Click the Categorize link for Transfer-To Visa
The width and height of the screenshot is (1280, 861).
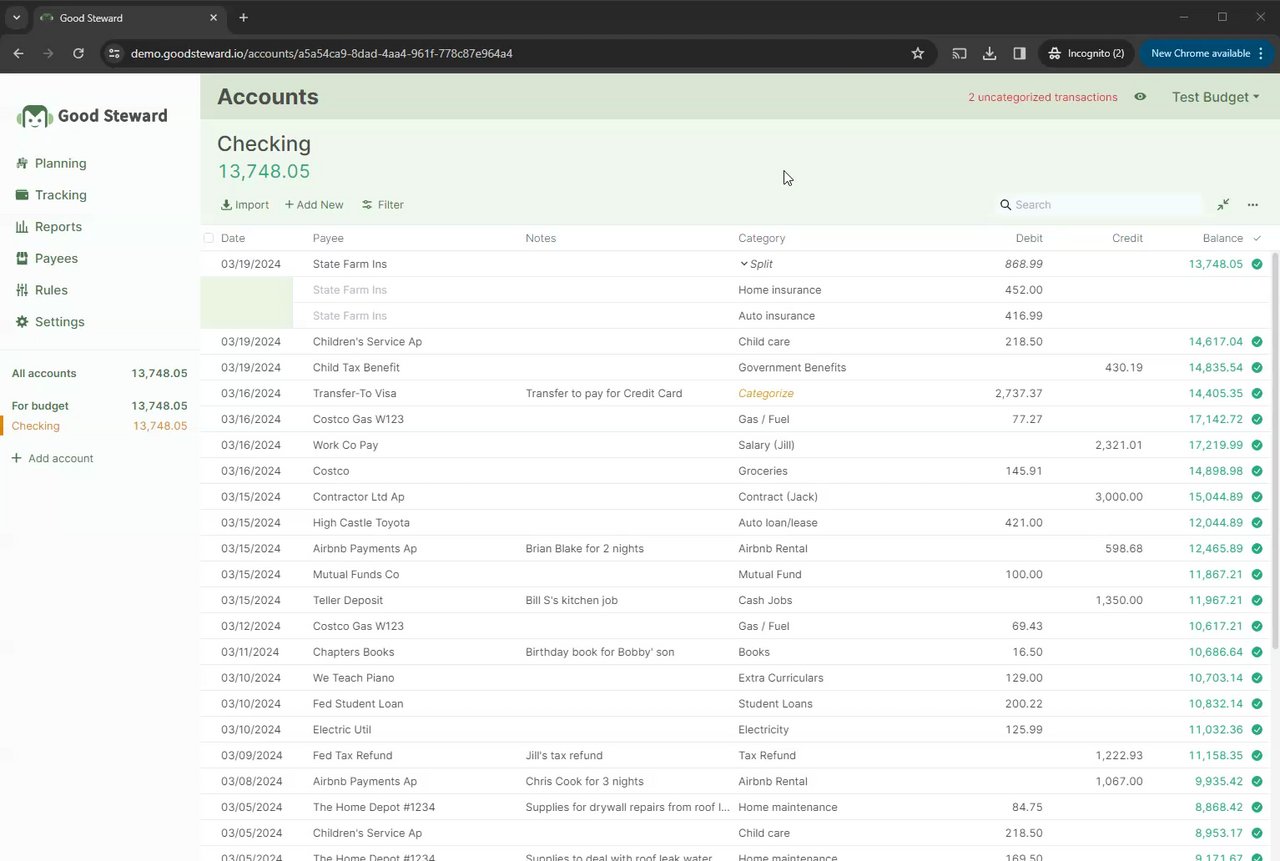click(x=765, y=394)
